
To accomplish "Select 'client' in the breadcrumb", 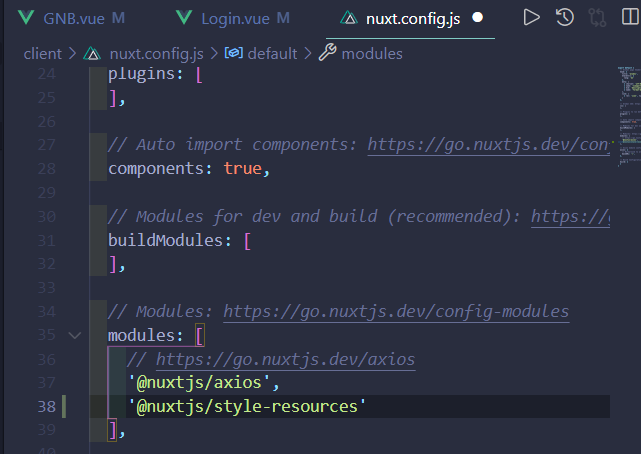I will coord(43,54).
